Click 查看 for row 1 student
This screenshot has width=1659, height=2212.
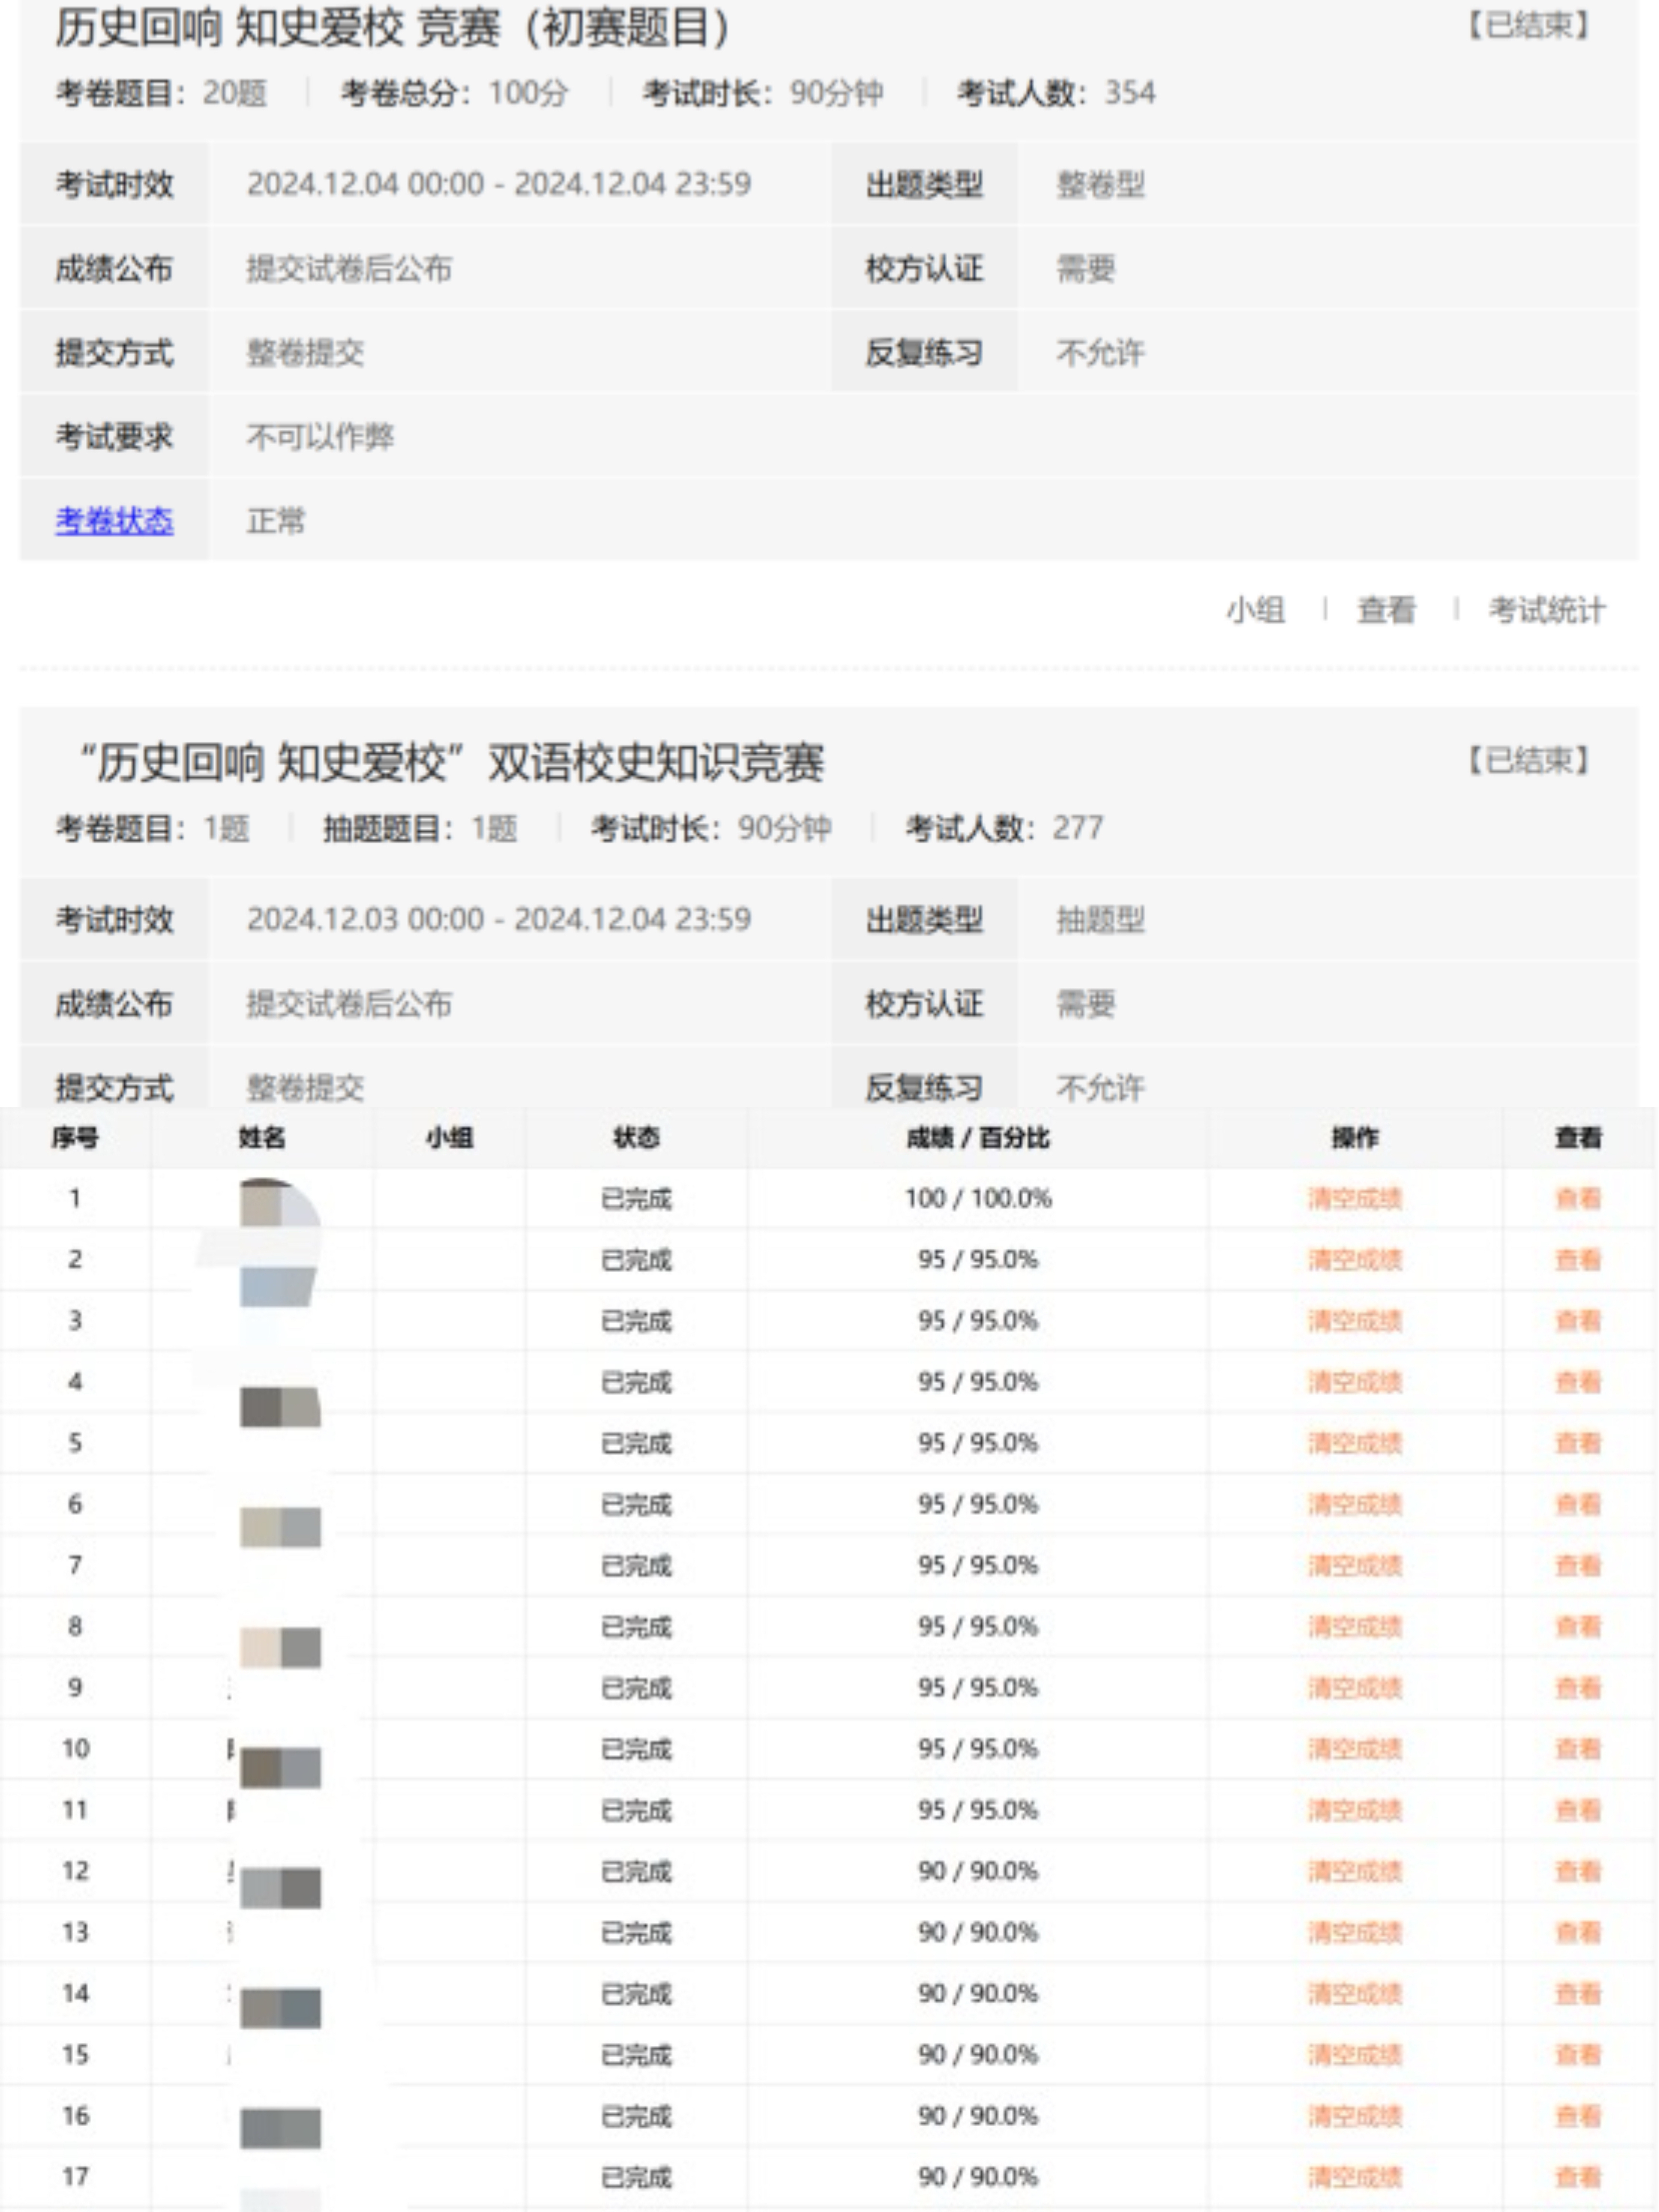[x=1578, y=1198]
